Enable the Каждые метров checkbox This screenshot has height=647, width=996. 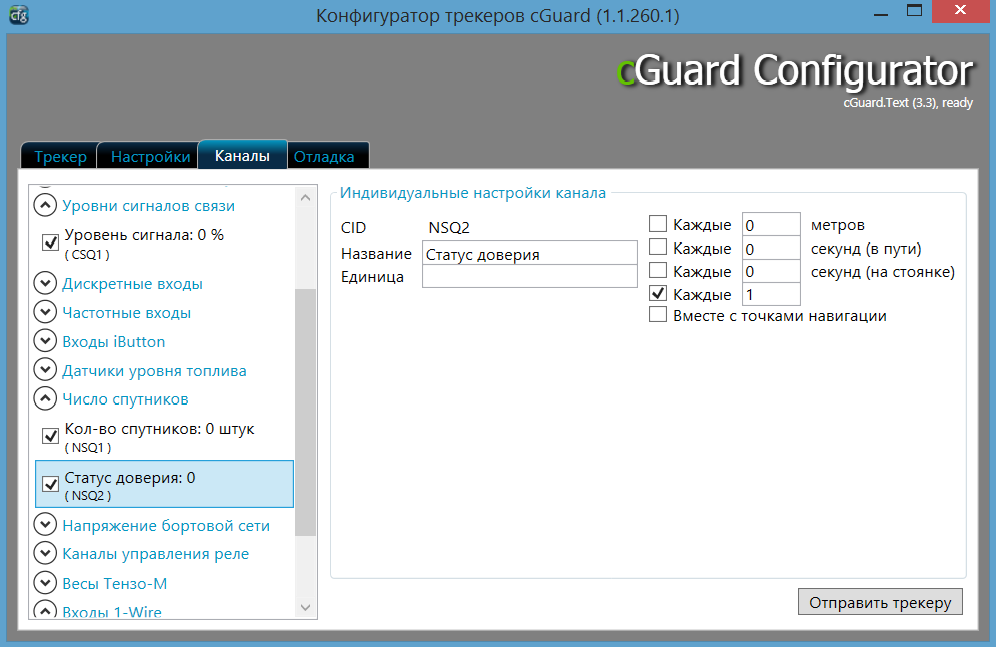point(658,224)
